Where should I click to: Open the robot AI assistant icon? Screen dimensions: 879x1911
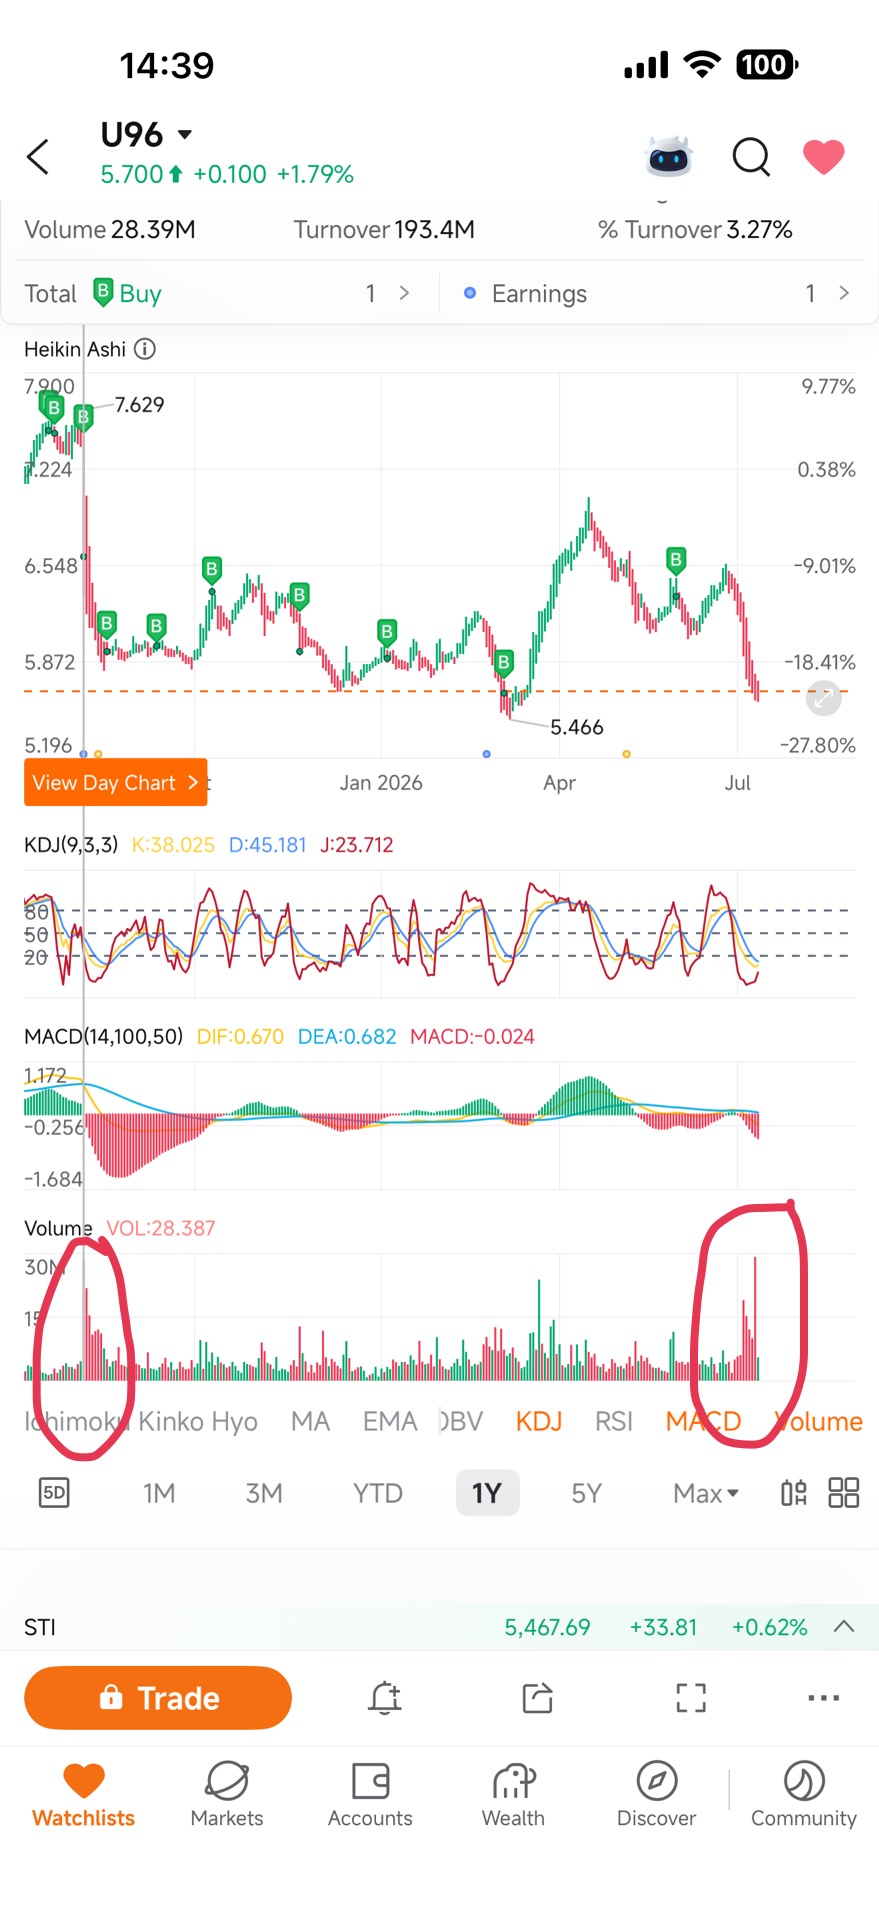coord(669,156)
